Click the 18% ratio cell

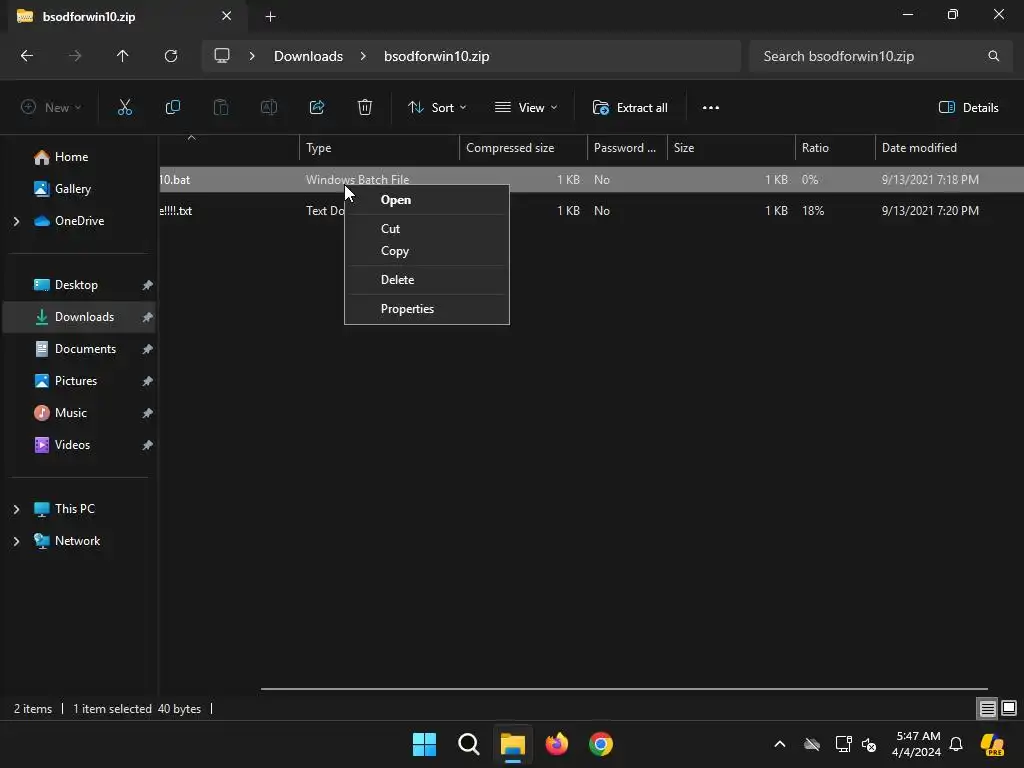point(813,211)
